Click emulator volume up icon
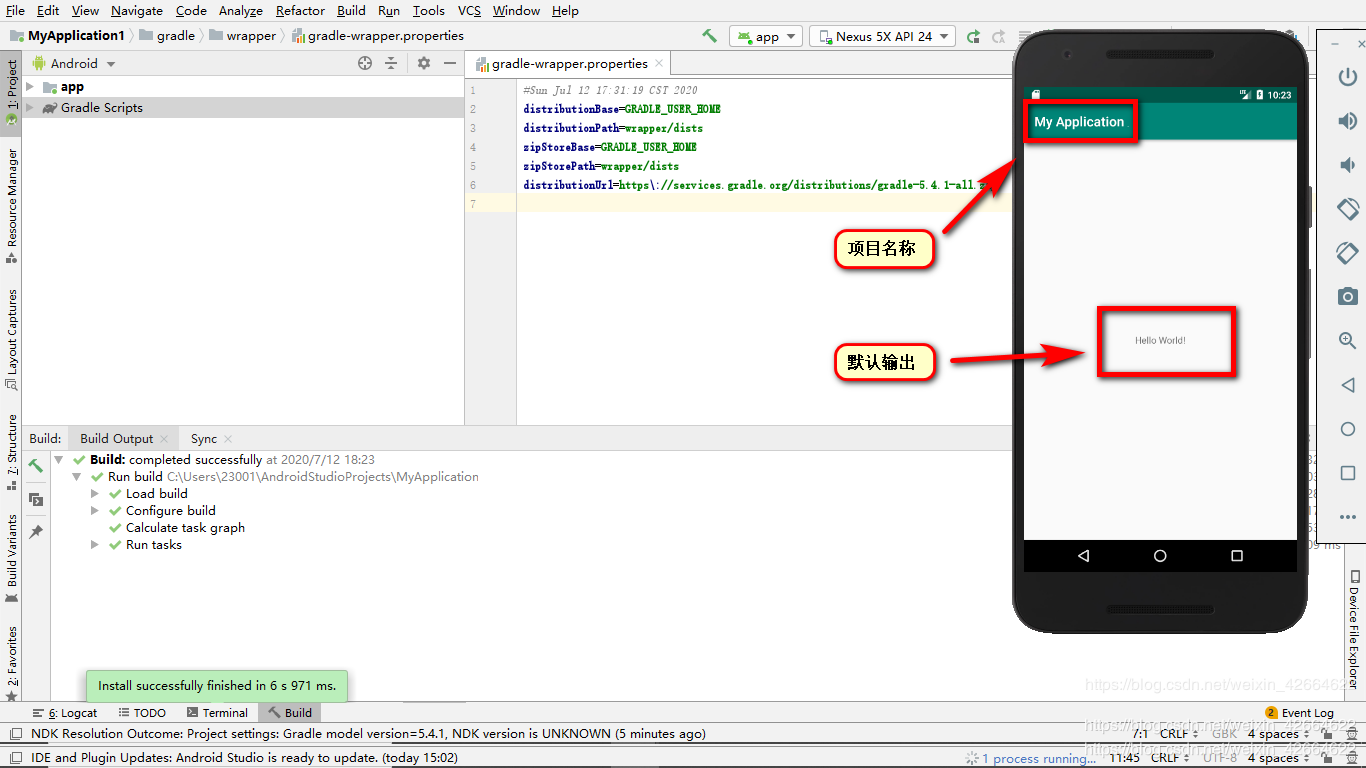Viewport: 1366px width, 768px height. pos(1348,121)
